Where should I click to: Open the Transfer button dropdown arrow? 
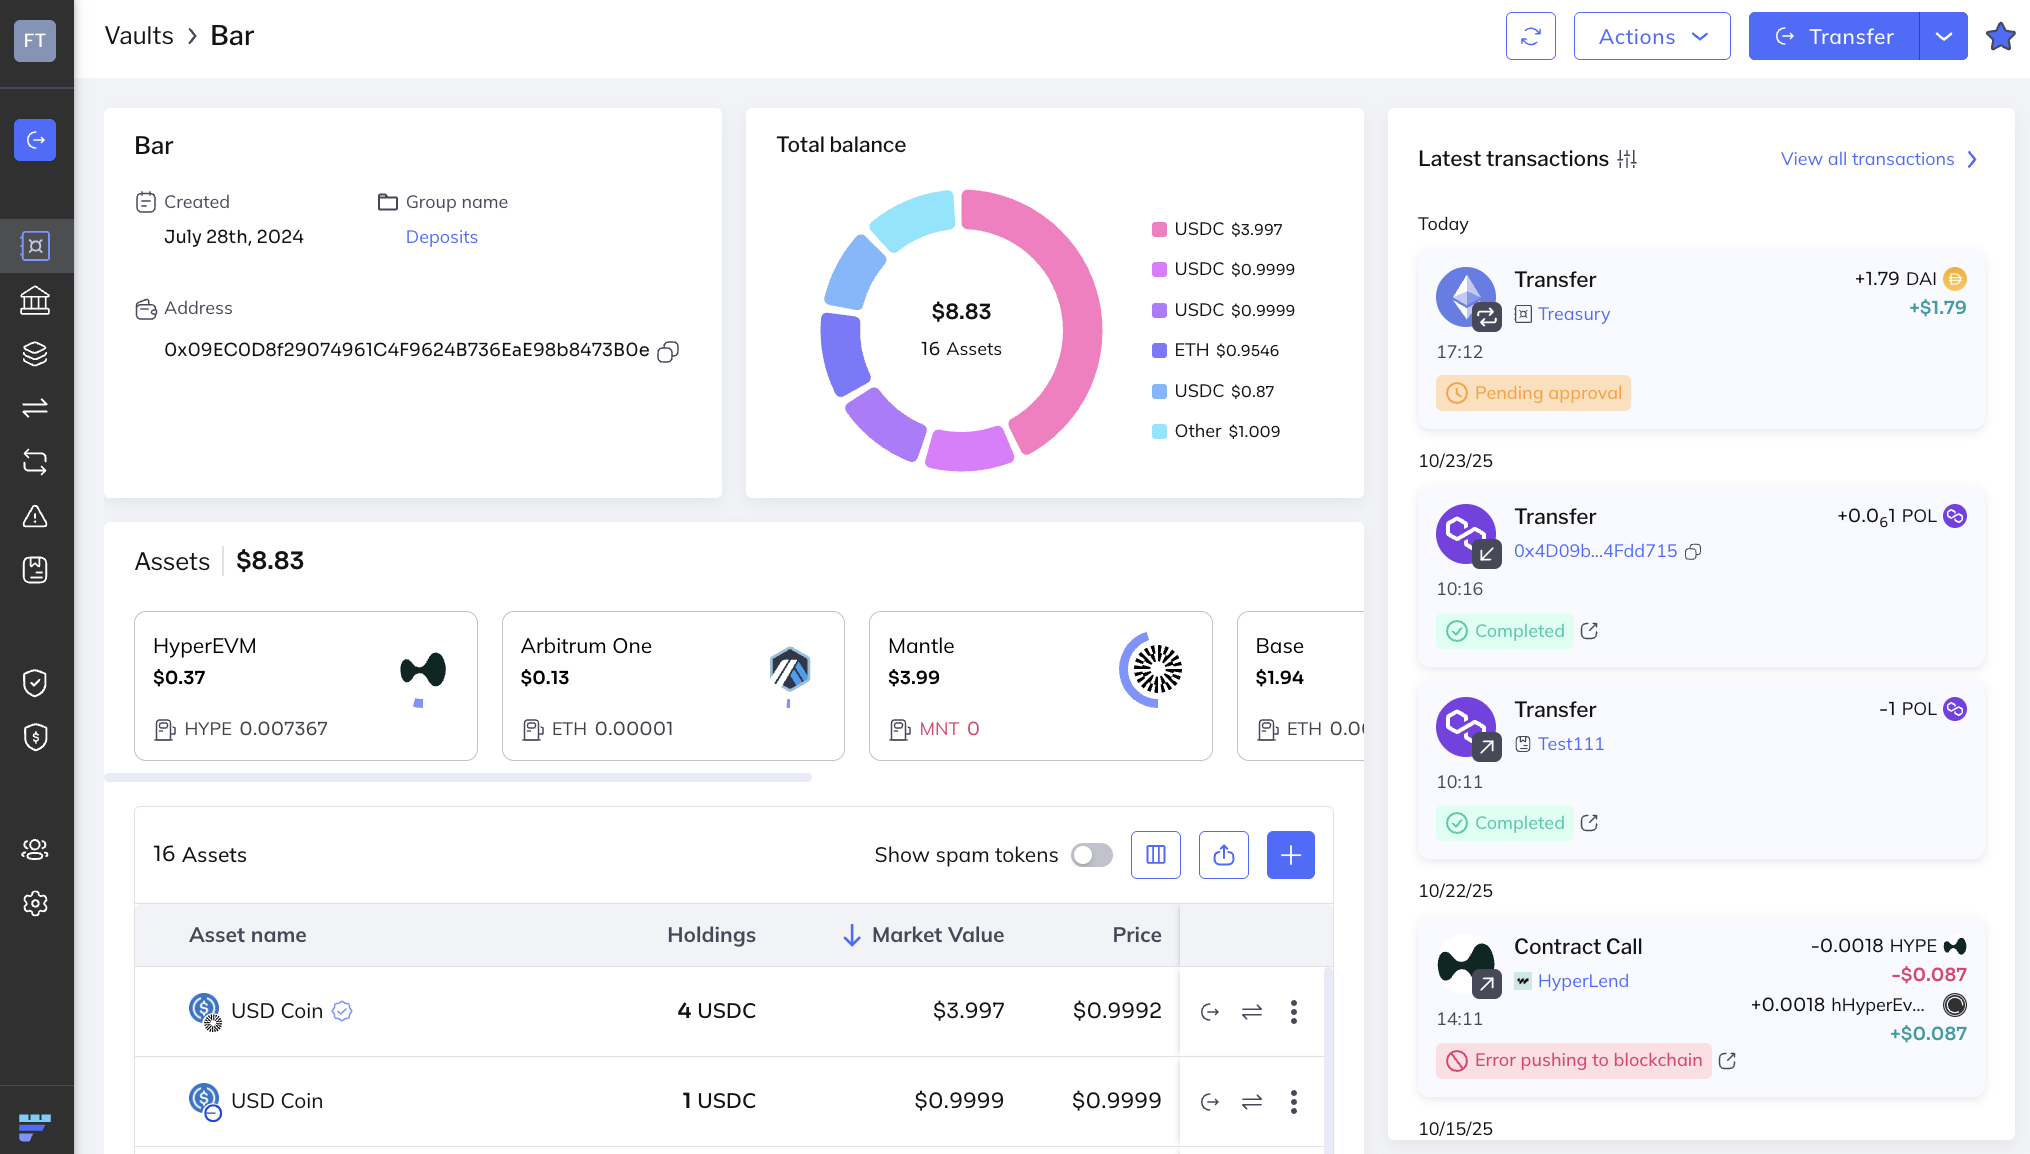1943,36
